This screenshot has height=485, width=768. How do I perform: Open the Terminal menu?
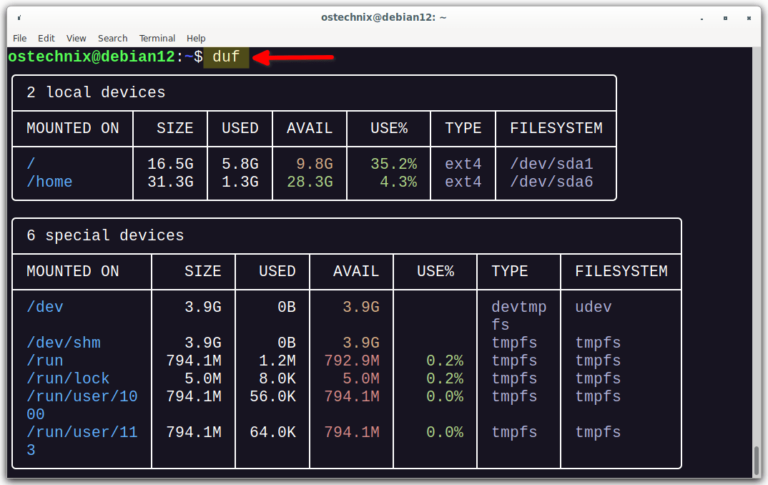click(x=157, y=38)
